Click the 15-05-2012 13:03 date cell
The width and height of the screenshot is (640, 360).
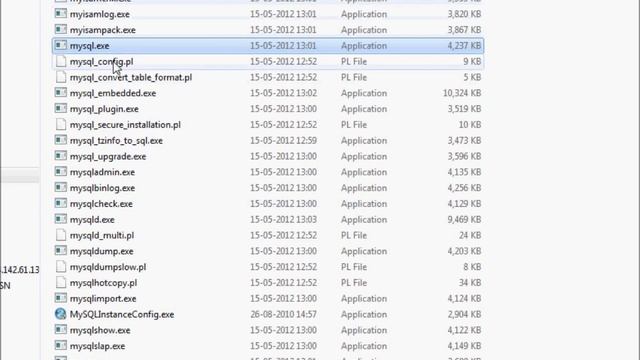pos(283,220)
